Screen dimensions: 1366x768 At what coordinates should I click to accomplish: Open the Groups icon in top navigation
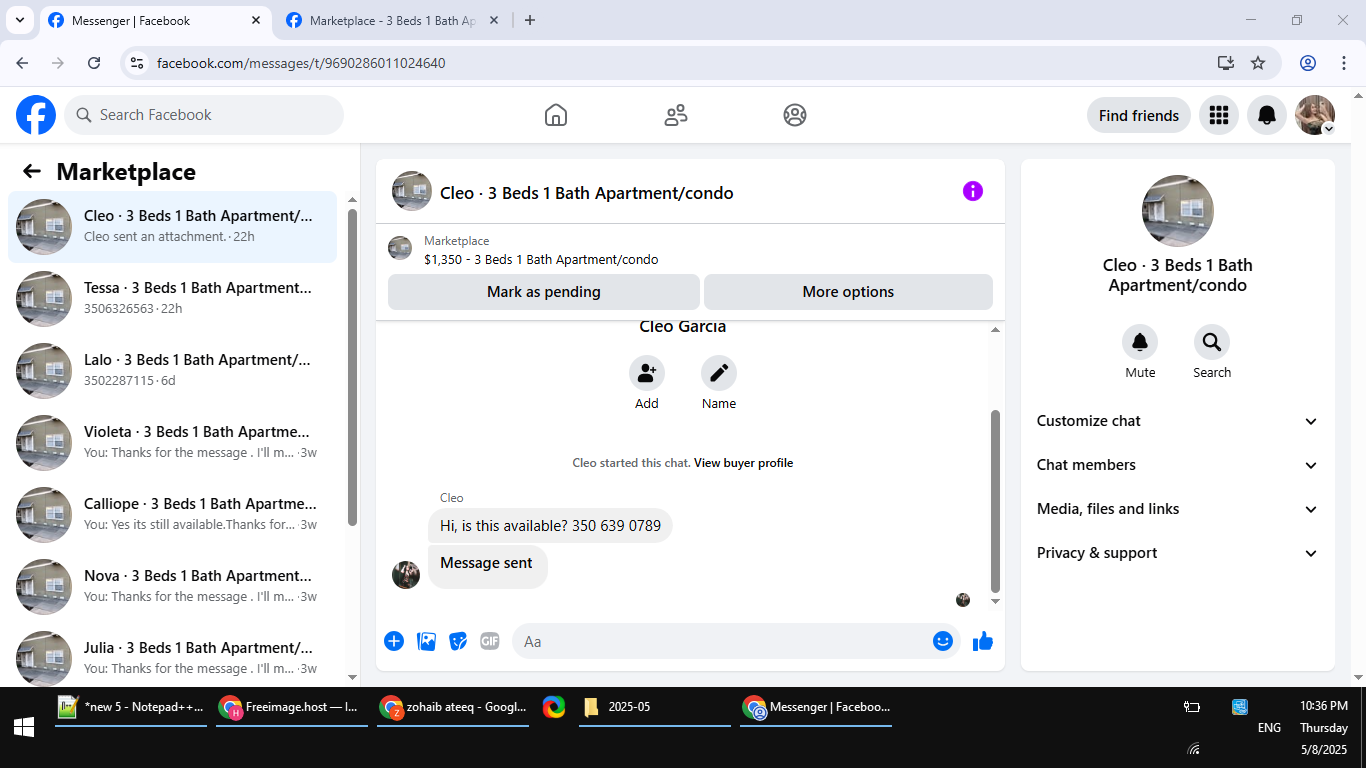(x=795, y=115)
